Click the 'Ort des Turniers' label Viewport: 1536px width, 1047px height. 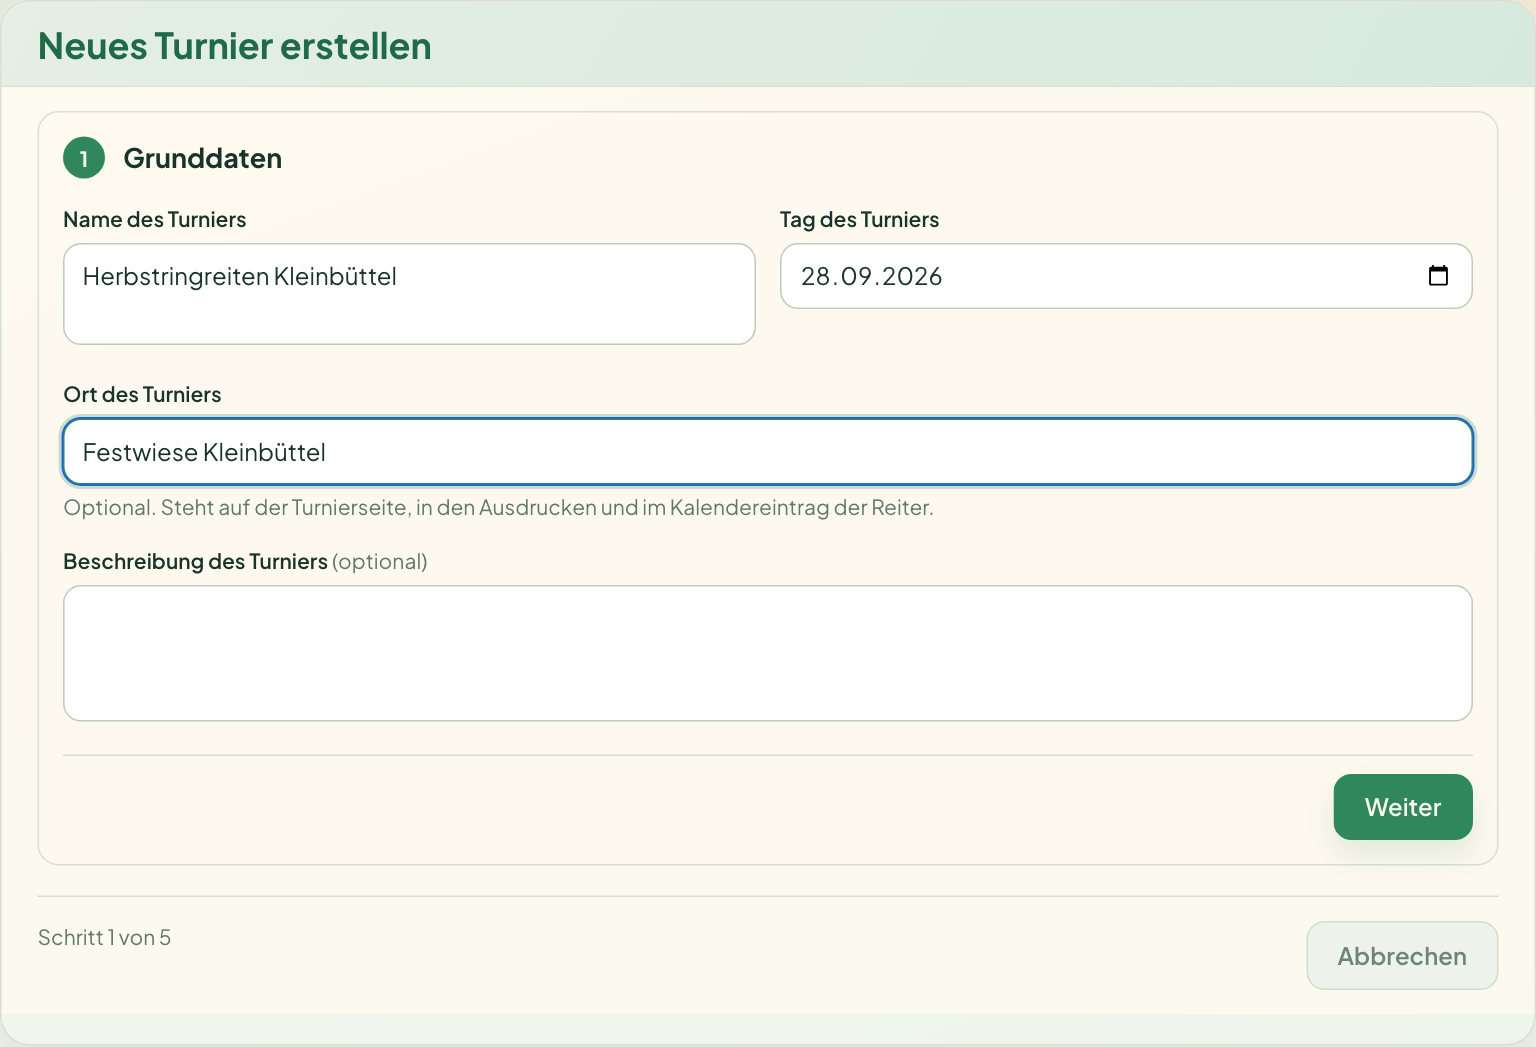tap(142, 394)
